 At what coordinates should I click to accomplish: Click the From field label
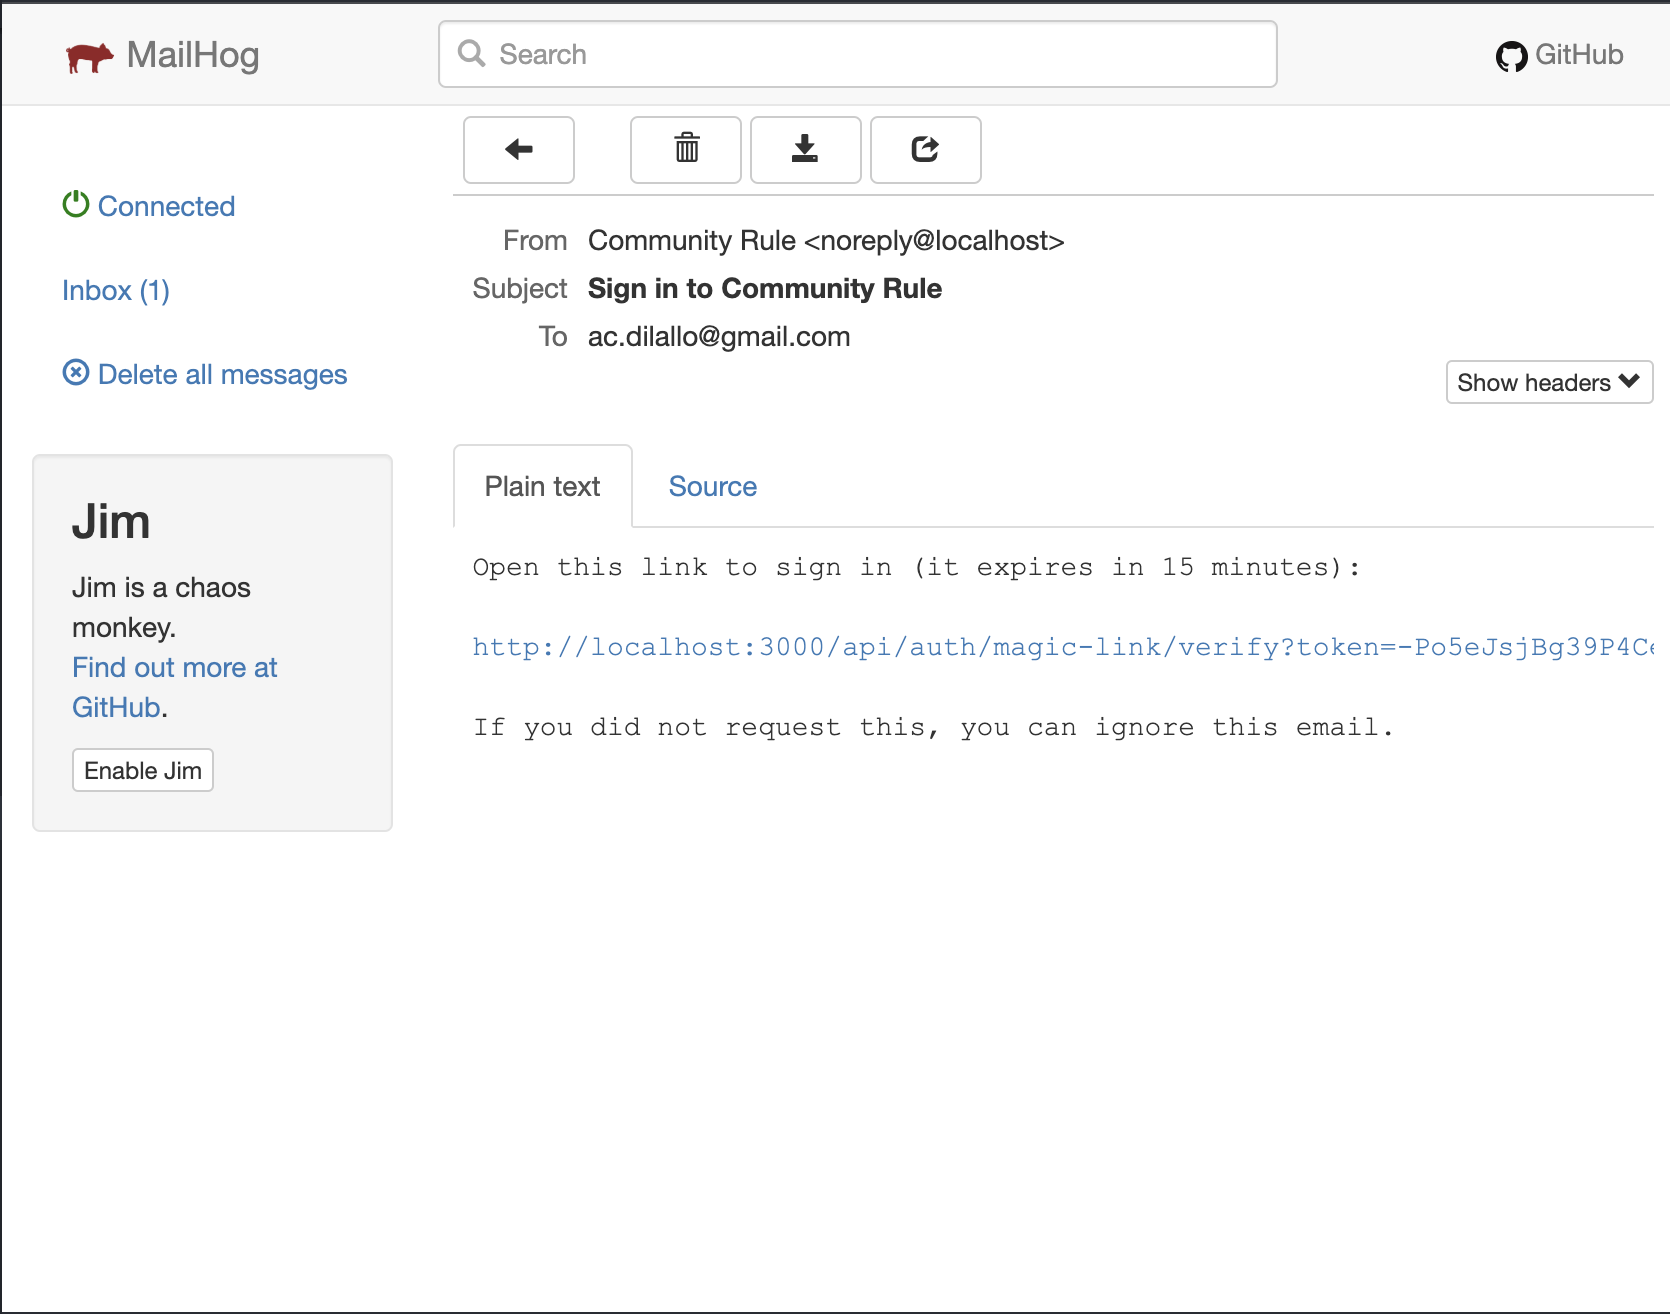535,240
